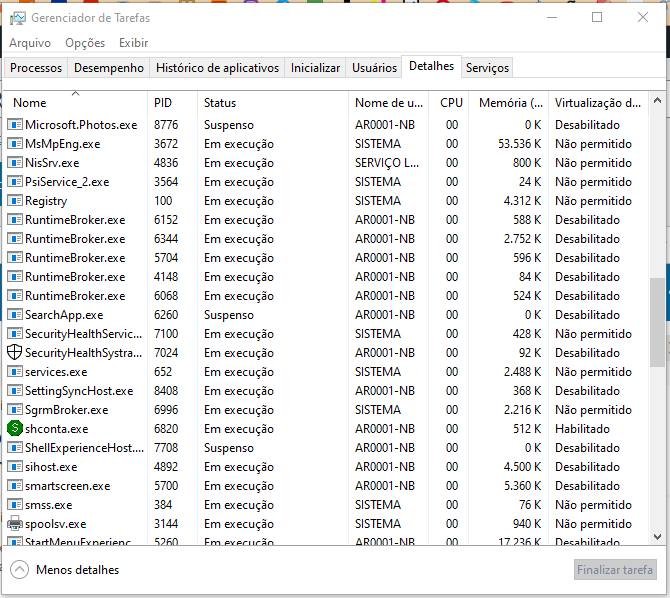Open the Opções menu
Image resolution: width=670 pixels, height=598 pixels.
click(85, 43)
